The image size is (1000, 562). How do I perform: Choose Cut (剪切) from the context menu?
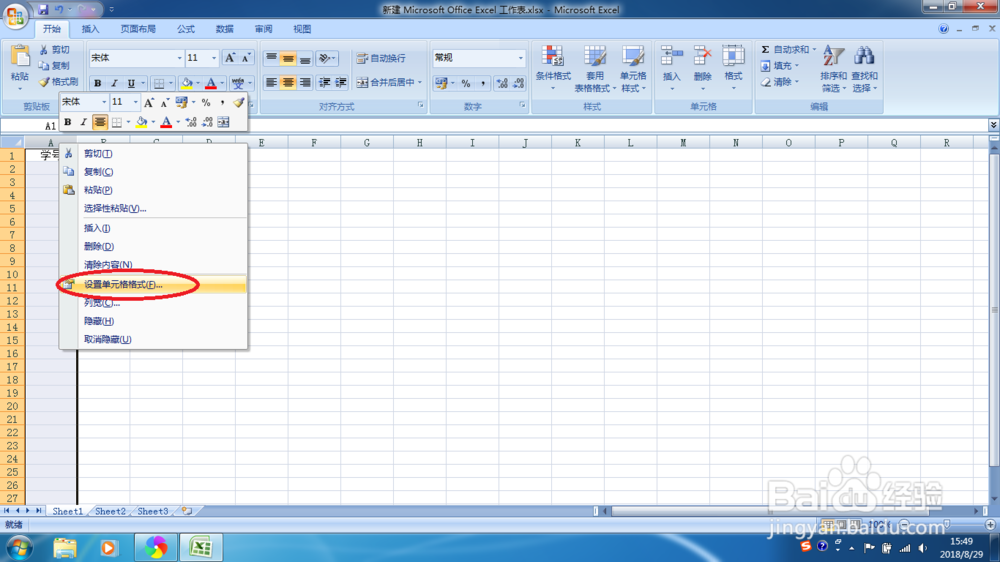[152, 154]
